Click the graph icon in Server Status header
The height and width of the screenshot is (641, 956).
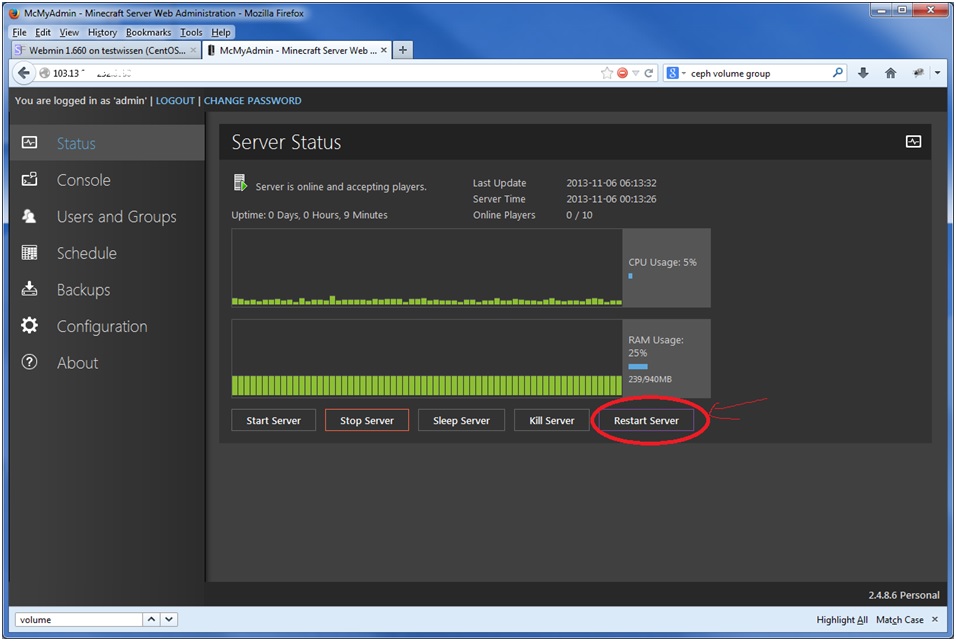913,142
